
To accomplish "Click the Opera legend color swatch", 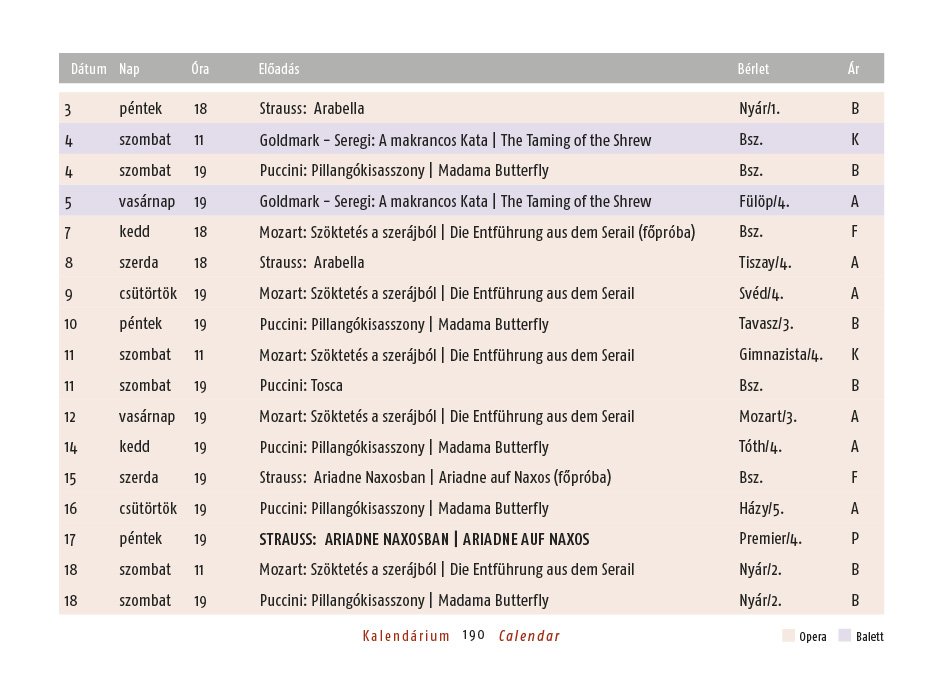I will [x=788, y=636].
